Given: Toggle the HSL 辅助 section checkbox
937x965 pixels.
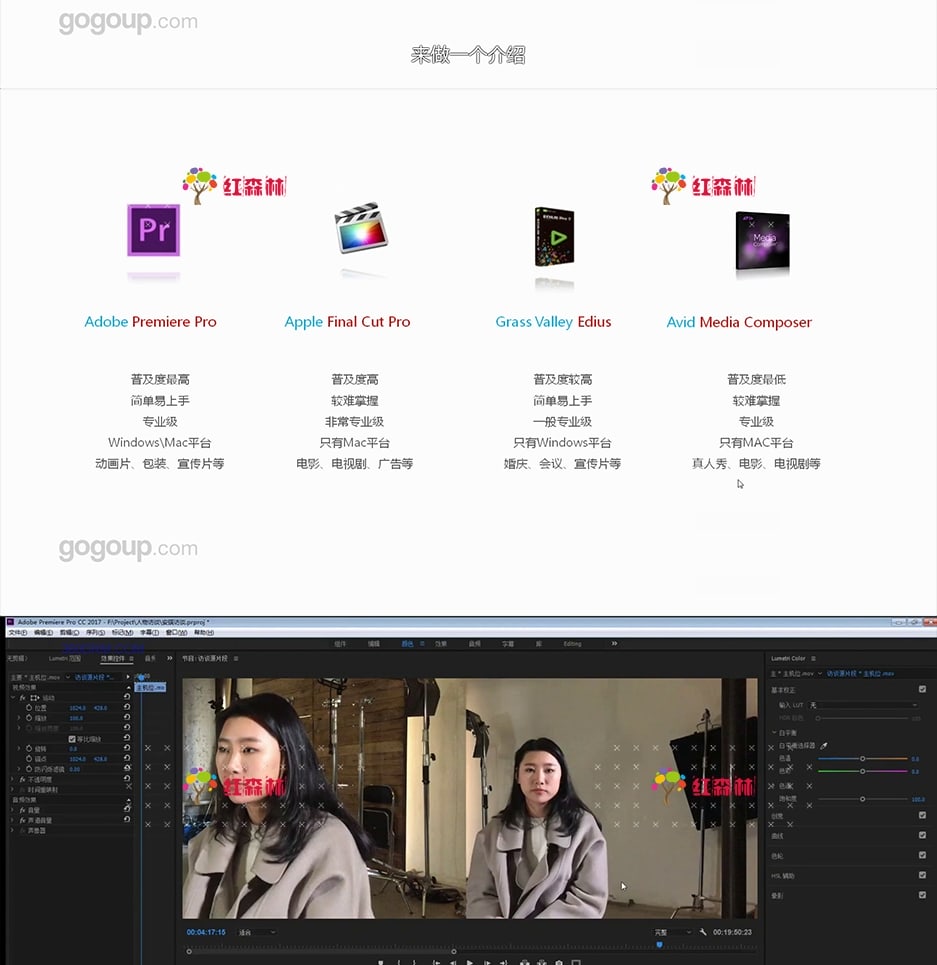Looking at the screenshot, I should pos(922,875).
